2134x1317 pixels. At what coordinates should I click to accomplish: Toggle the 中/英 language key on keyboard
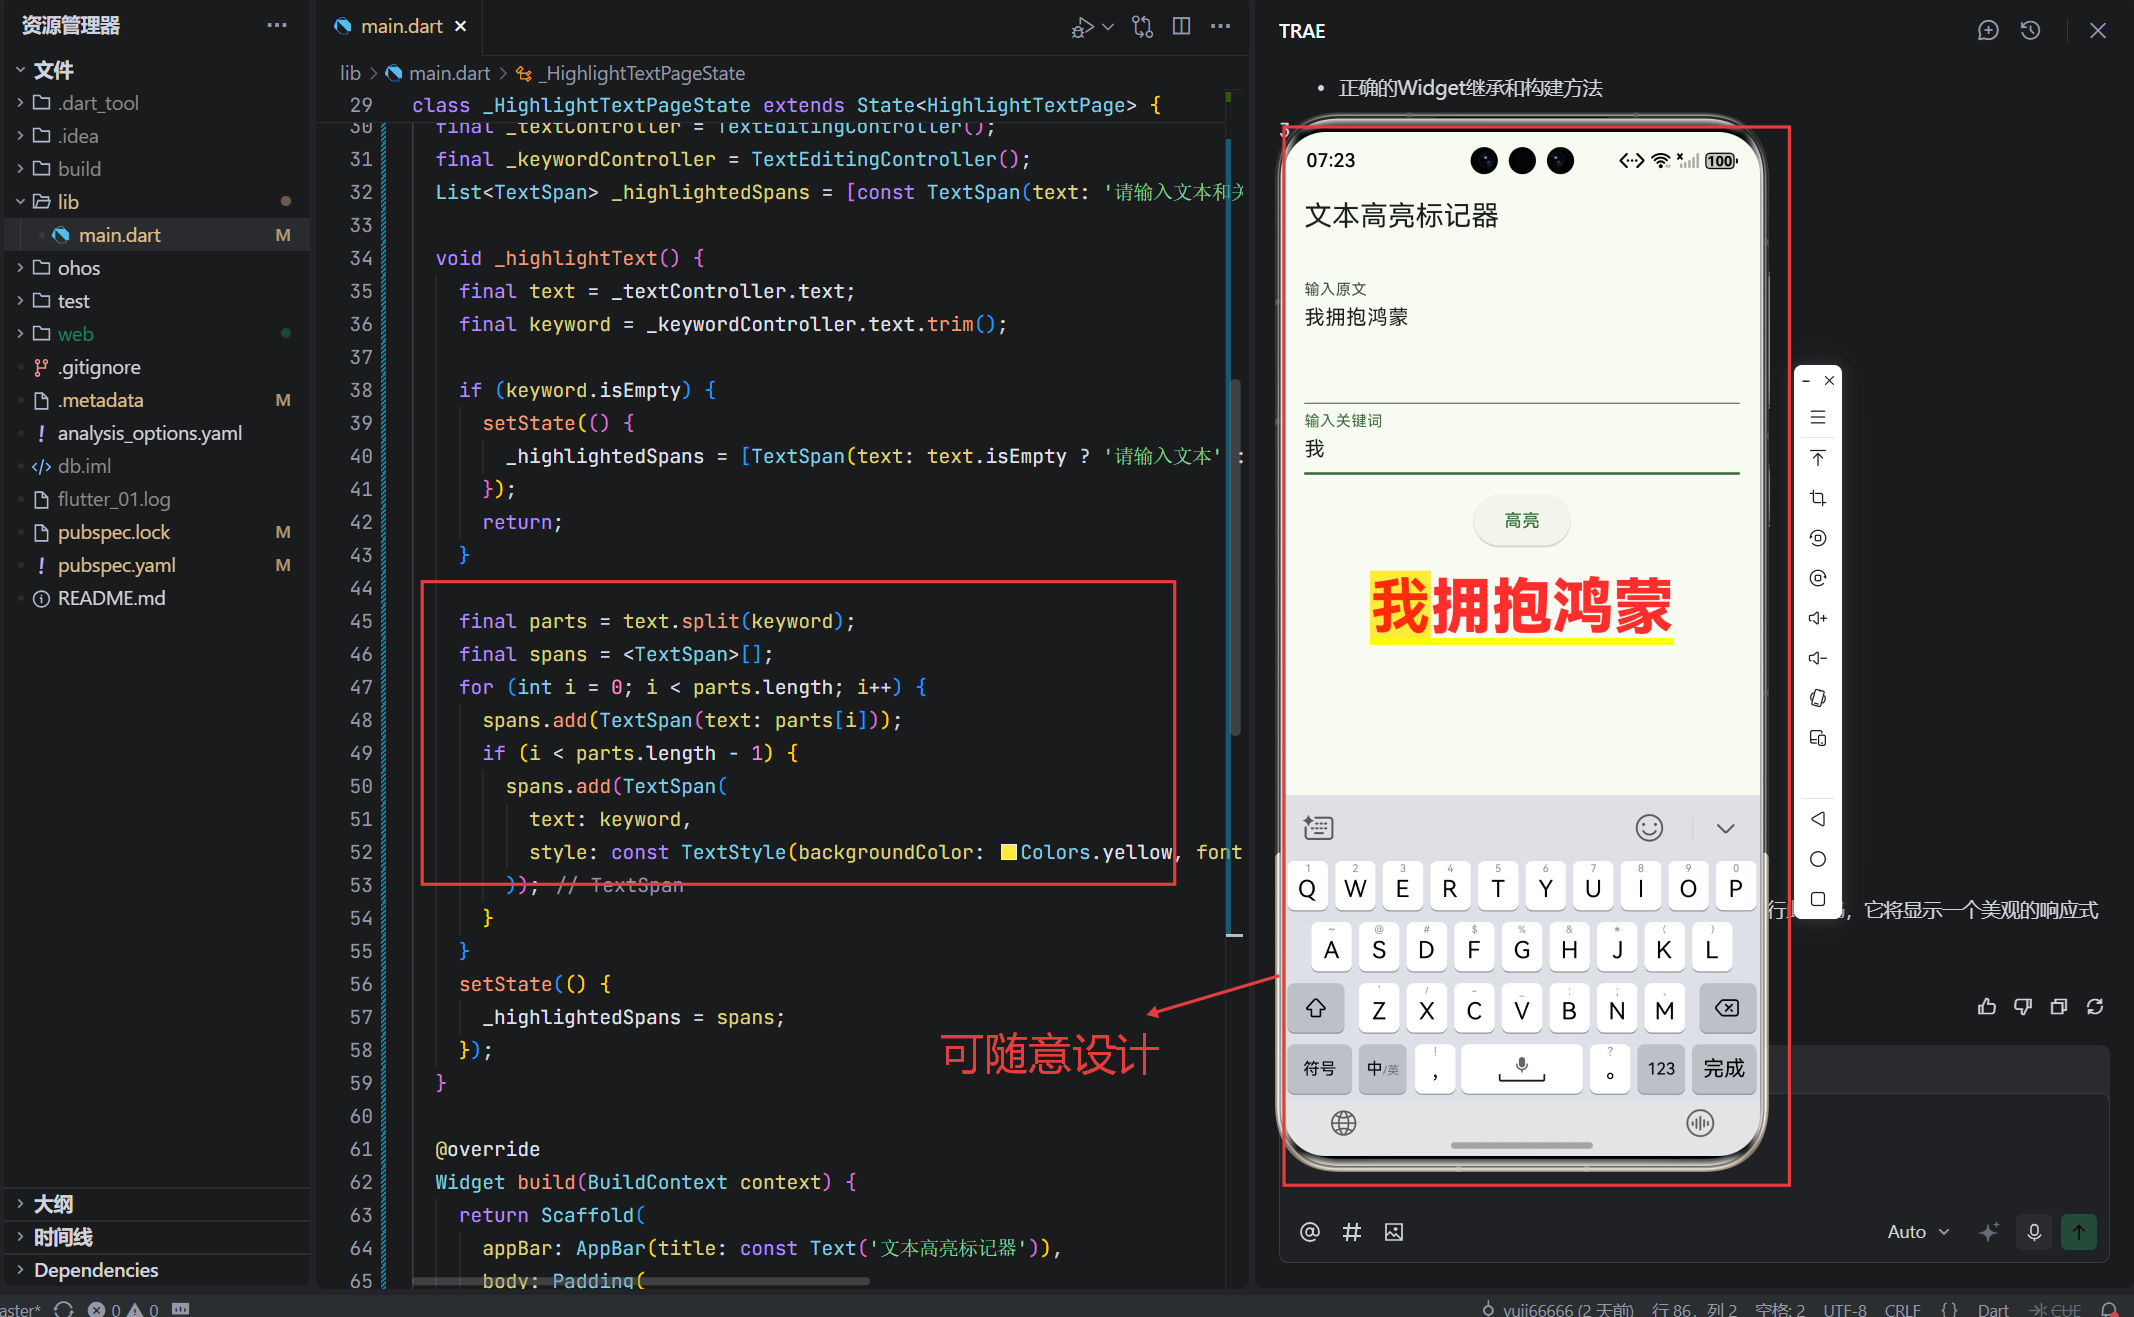click(1383, 1069)
